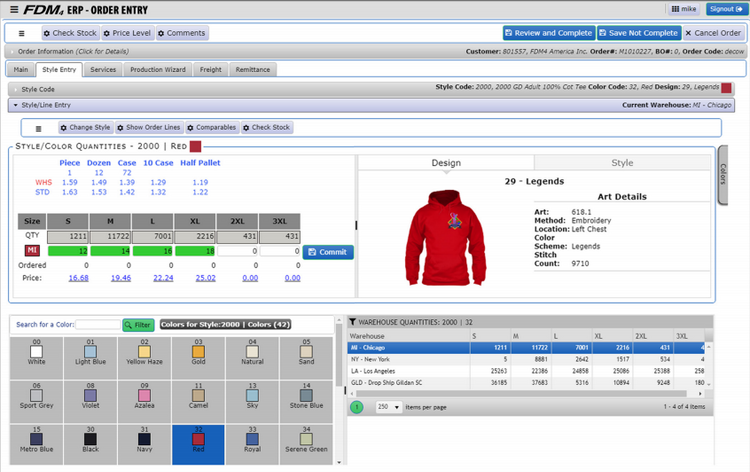Open the Colors side panel tab
750x472 pixels.
click(x=723, y=175)
